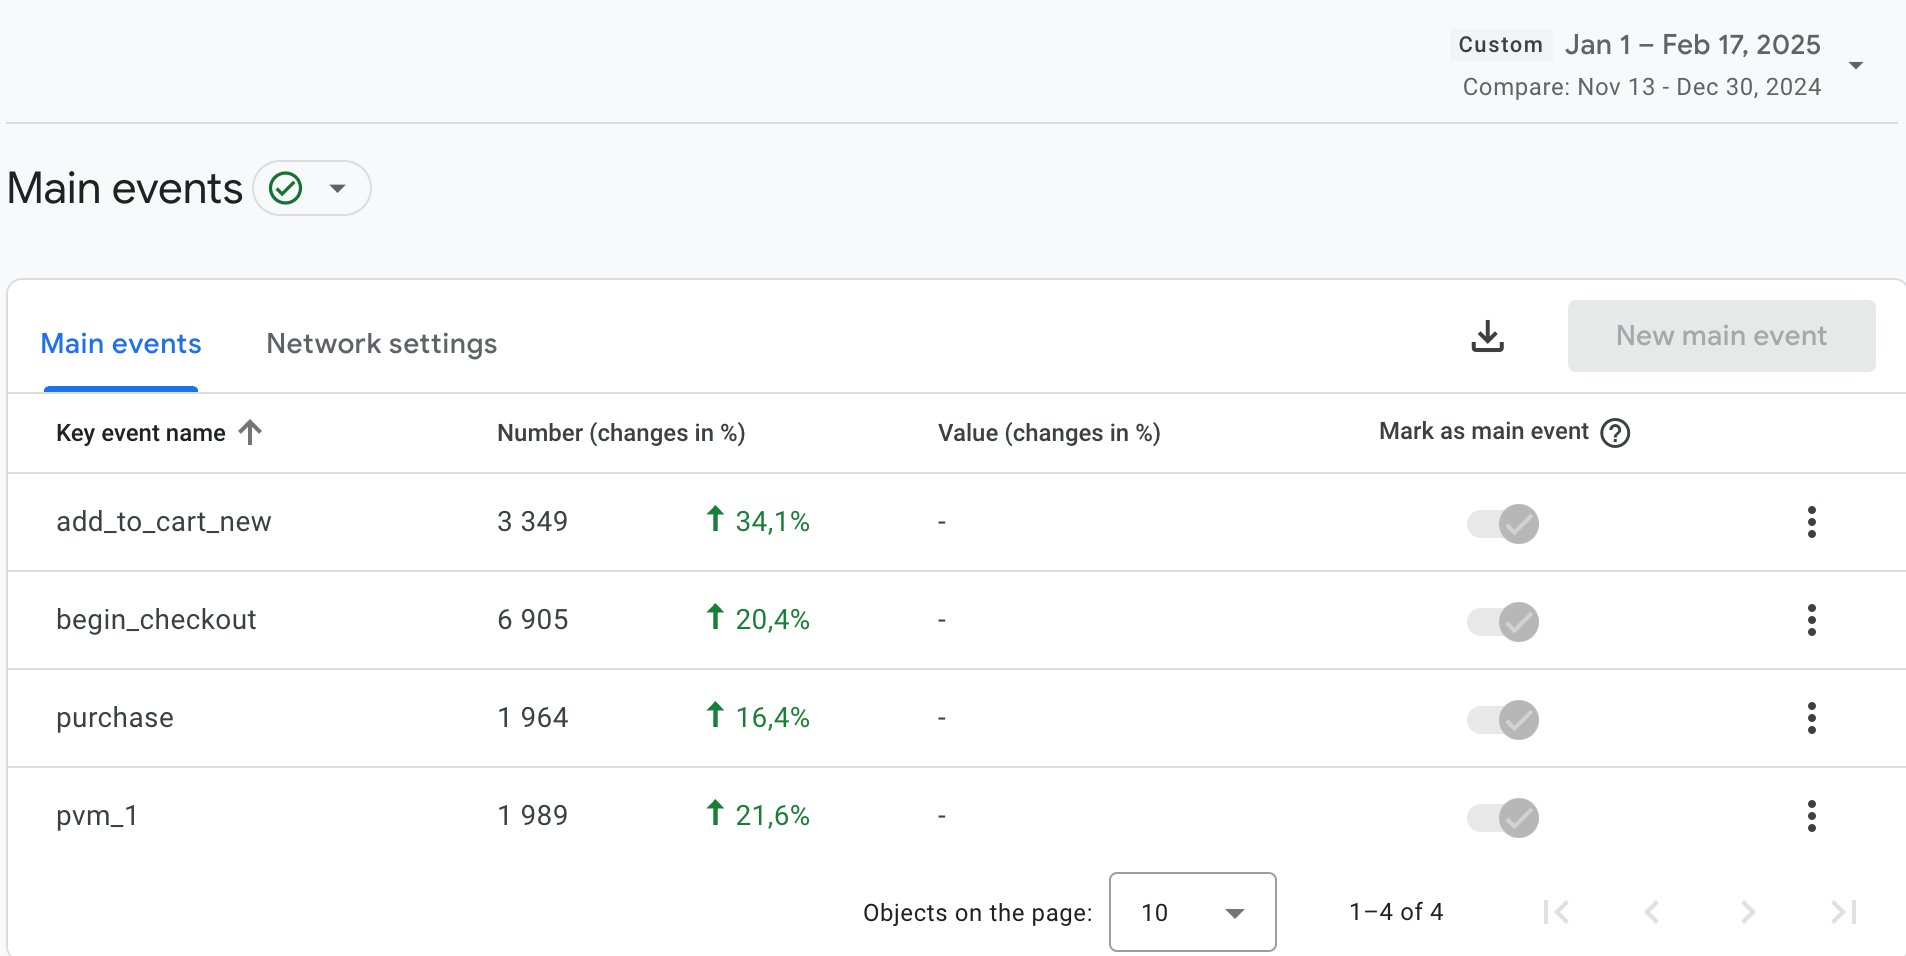
Task: Select the purchase event name
Action: [x=115, y=718]
